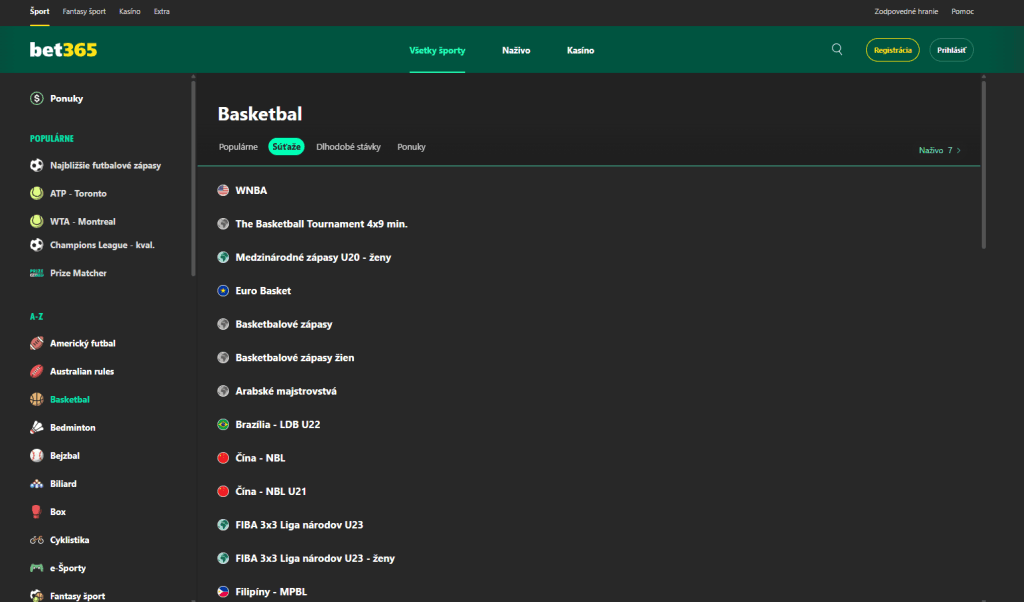Open the Extra link in top bar

coord(162,12)
